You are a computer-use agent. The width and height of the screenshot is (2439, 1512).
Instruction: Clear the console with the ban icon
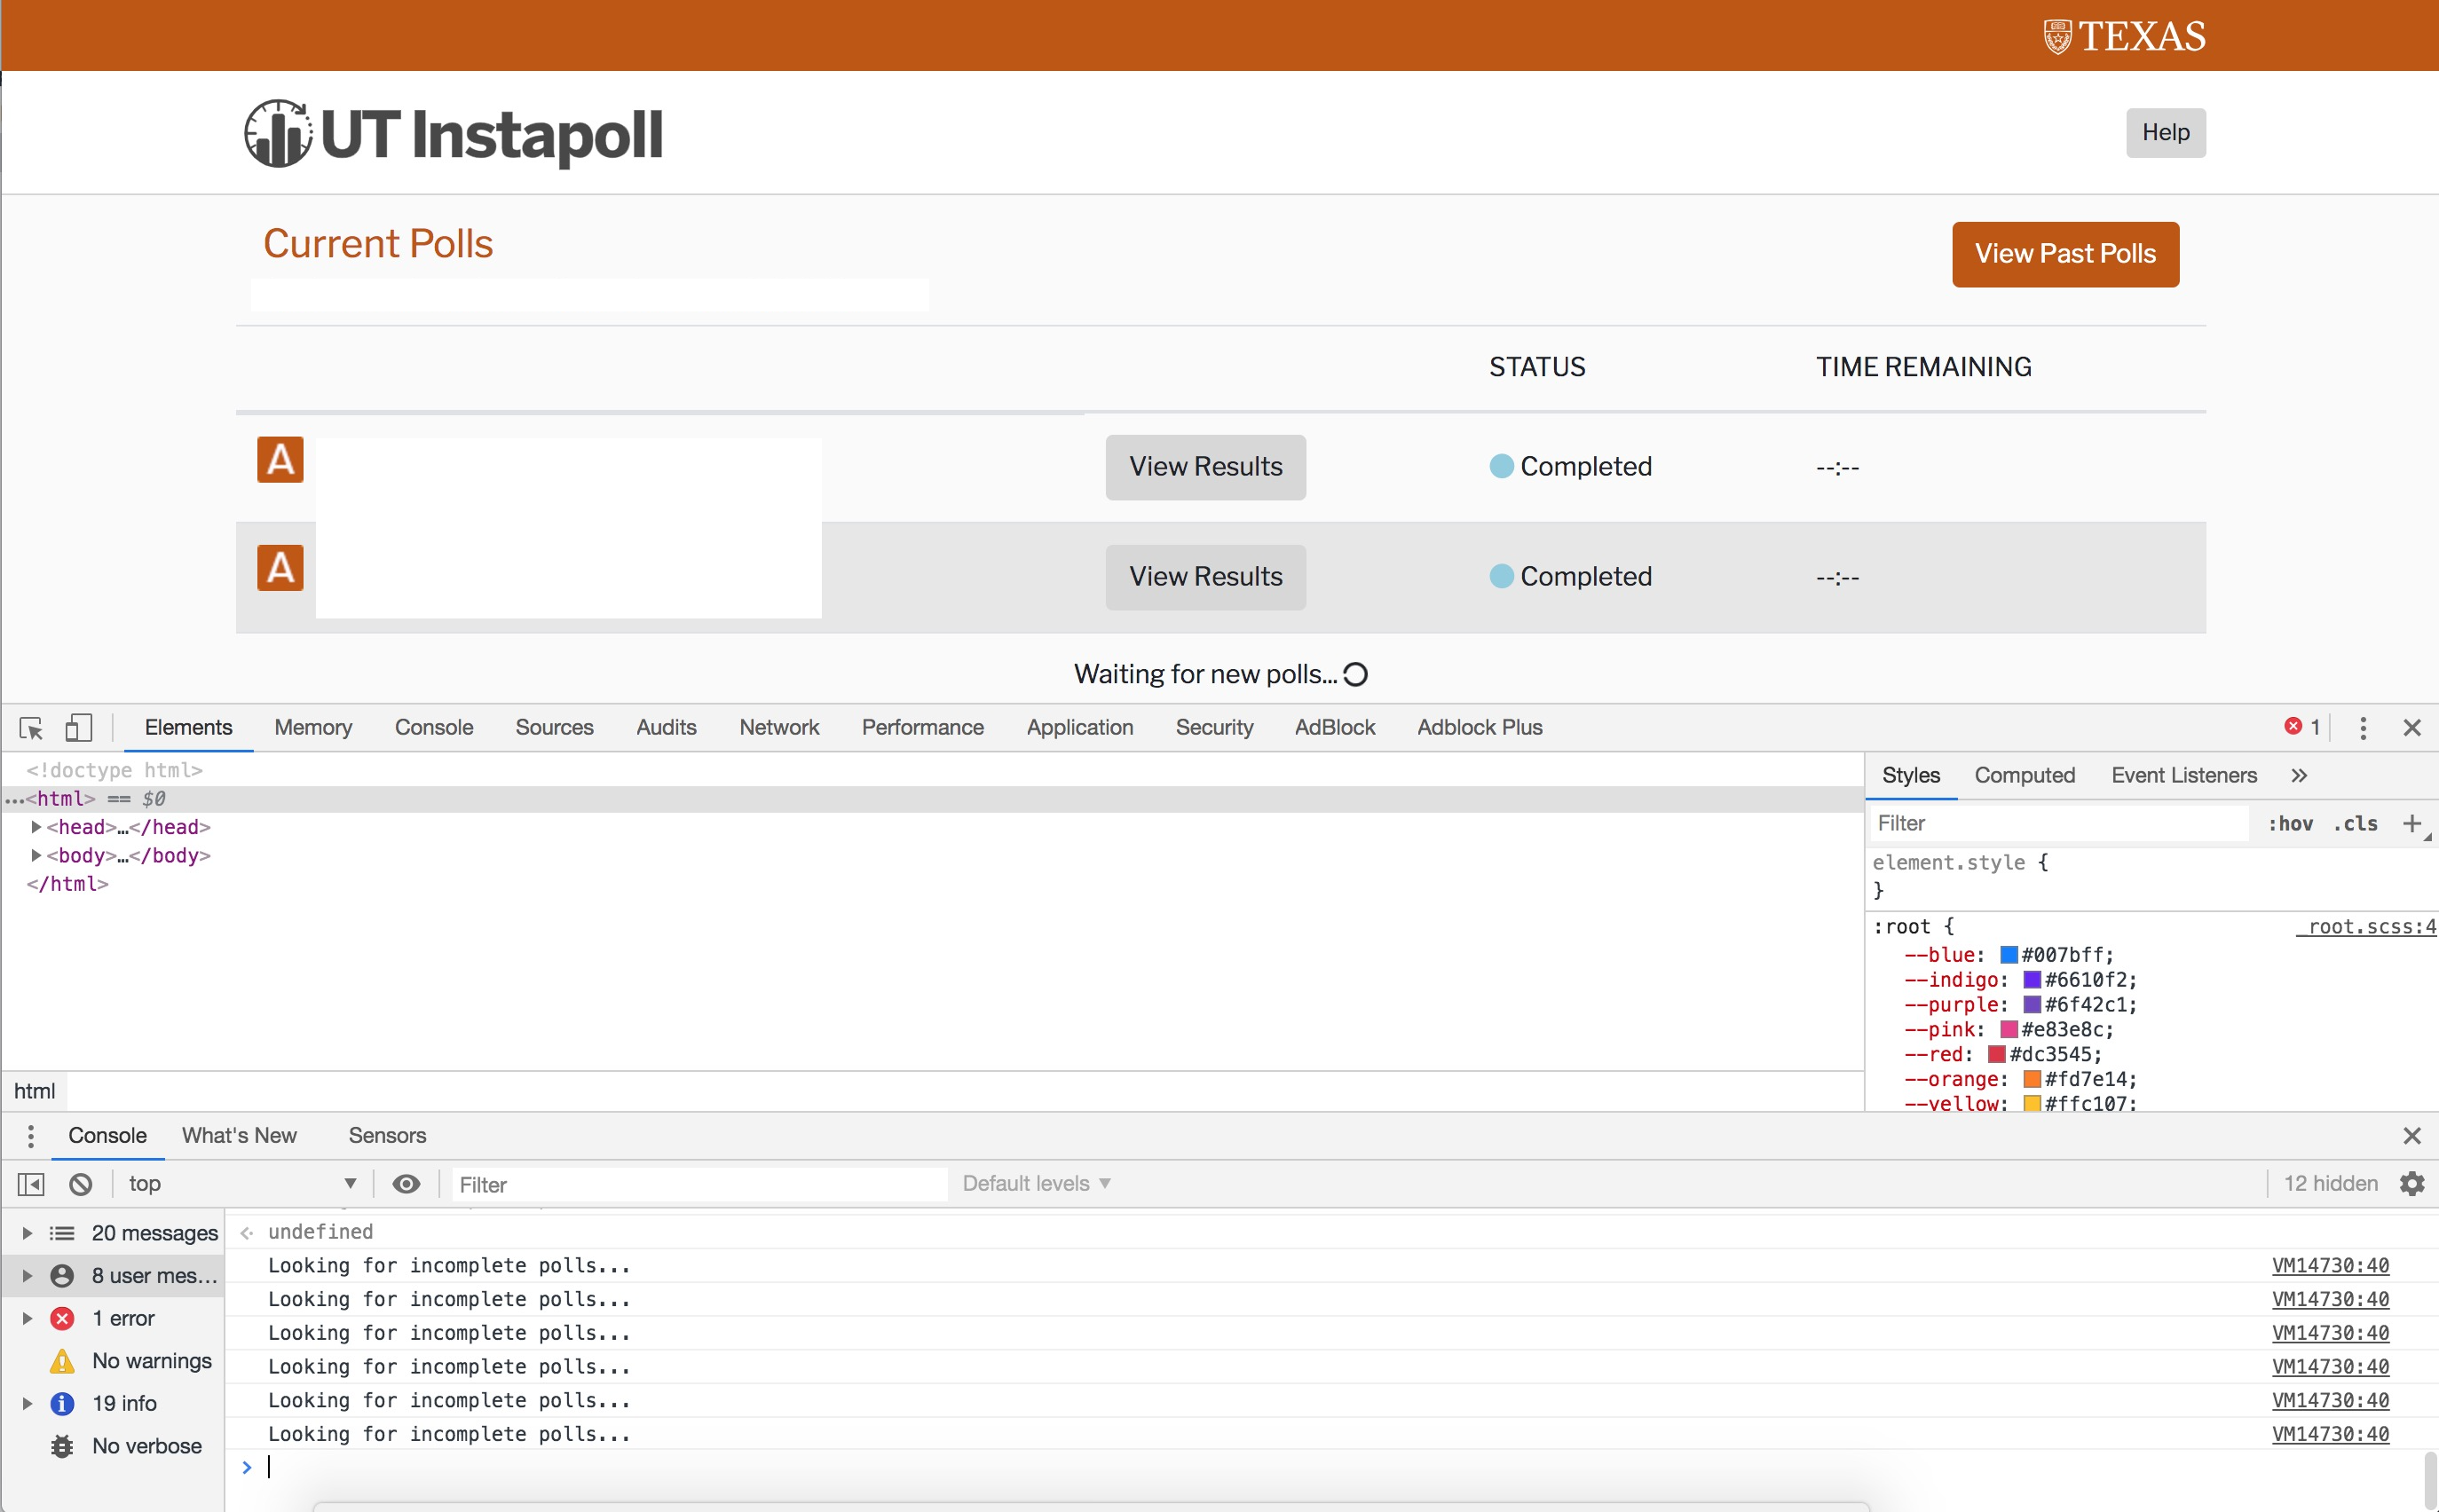[81, 1184]
